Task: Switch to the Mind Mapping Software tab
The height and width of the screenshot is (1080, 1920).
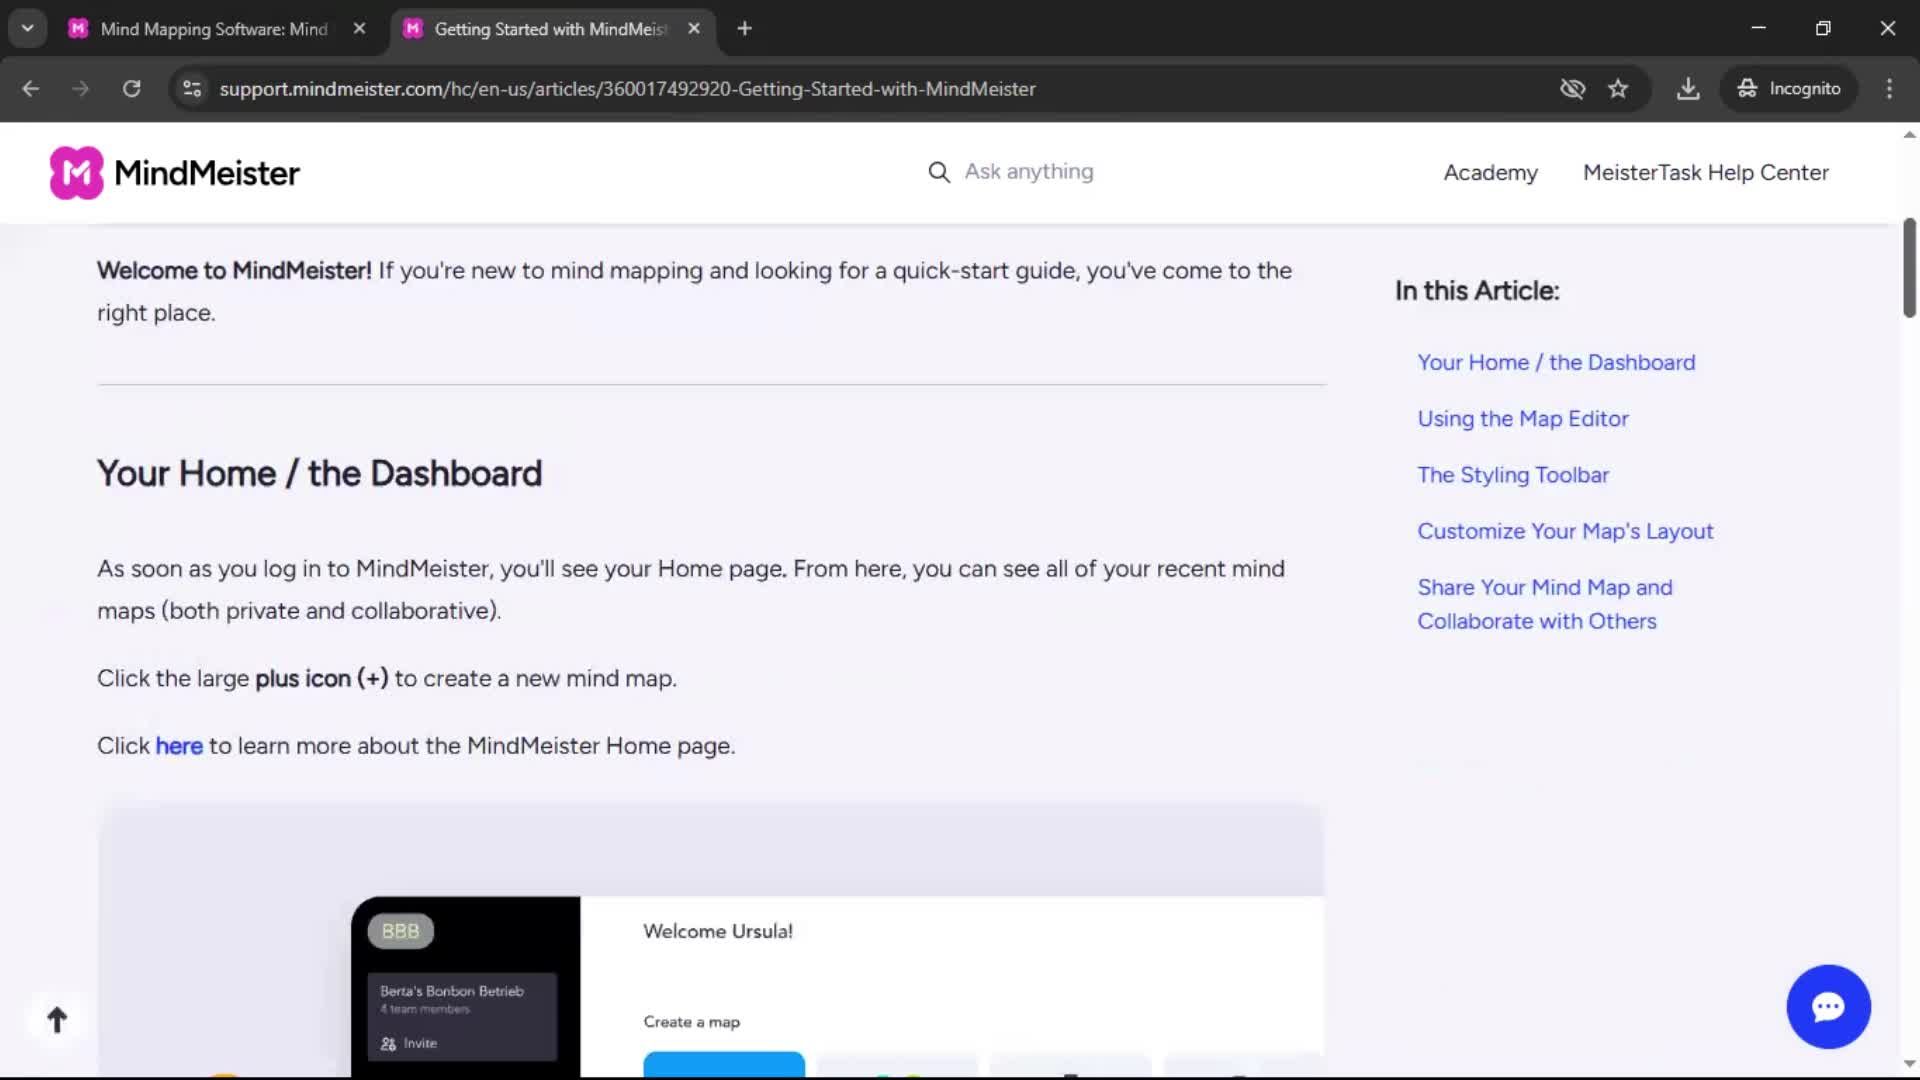Action: click(x=214, y=29)
